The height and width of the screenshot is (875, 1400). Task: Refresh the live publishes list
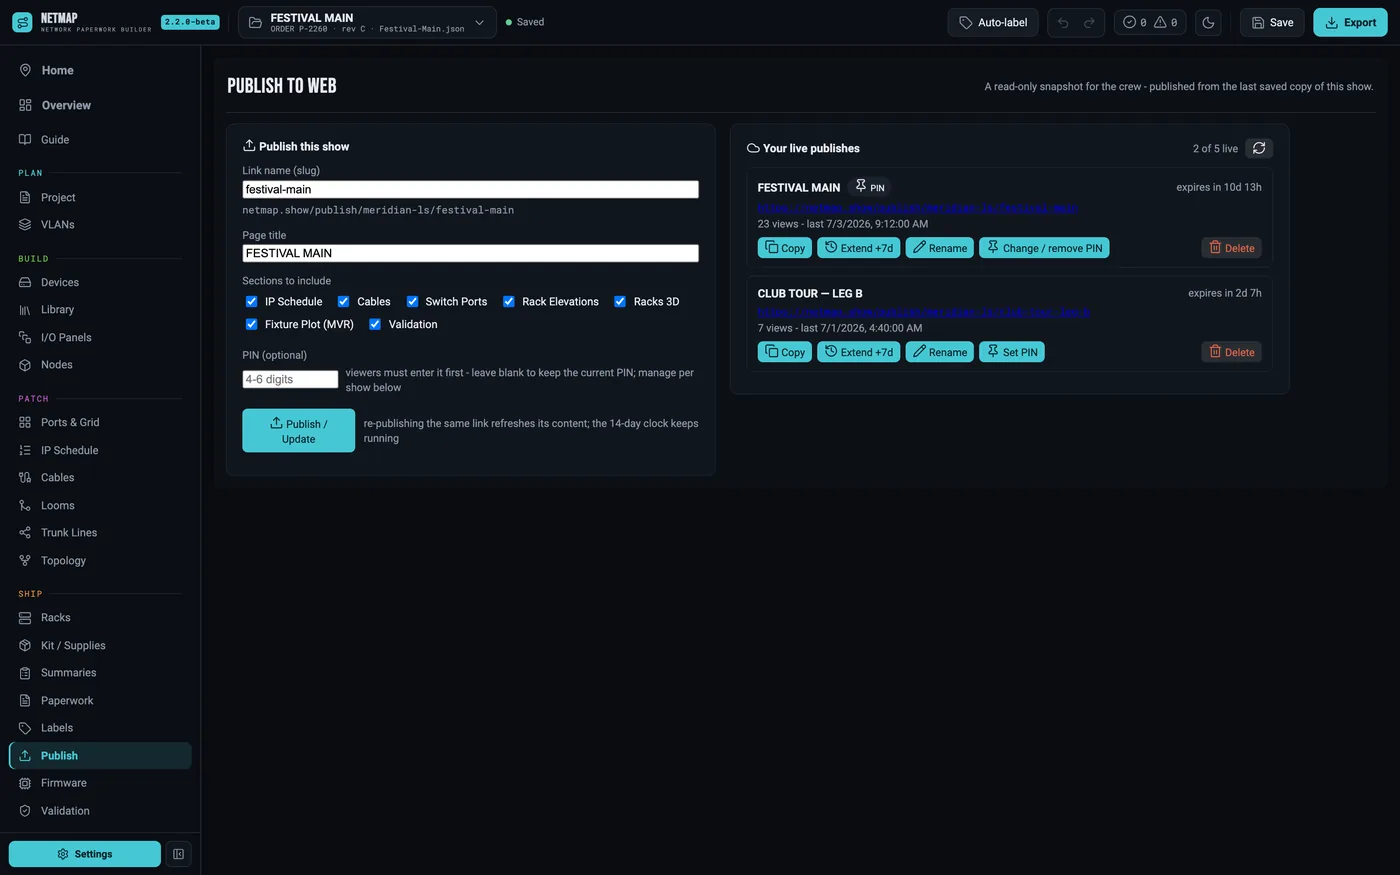tap(1259, 148)
